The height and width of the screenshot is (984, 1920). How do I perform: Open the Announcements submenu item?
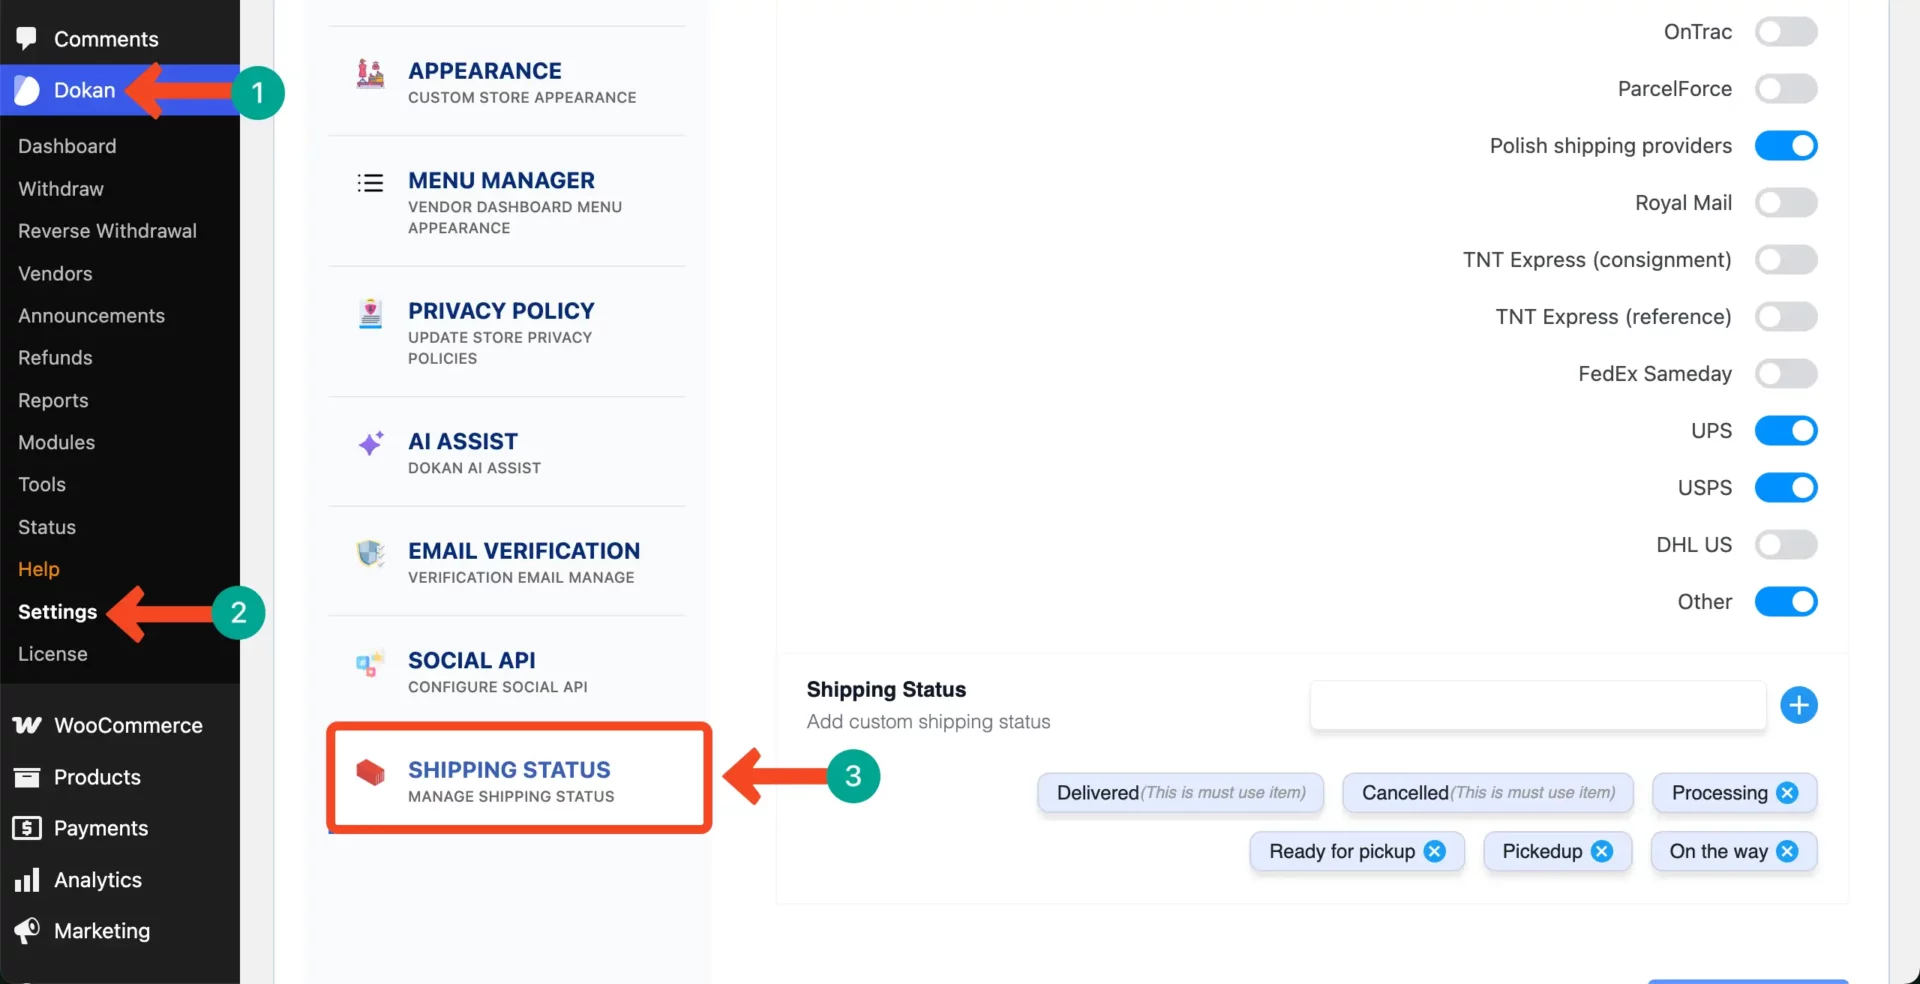tap(91, 316)
